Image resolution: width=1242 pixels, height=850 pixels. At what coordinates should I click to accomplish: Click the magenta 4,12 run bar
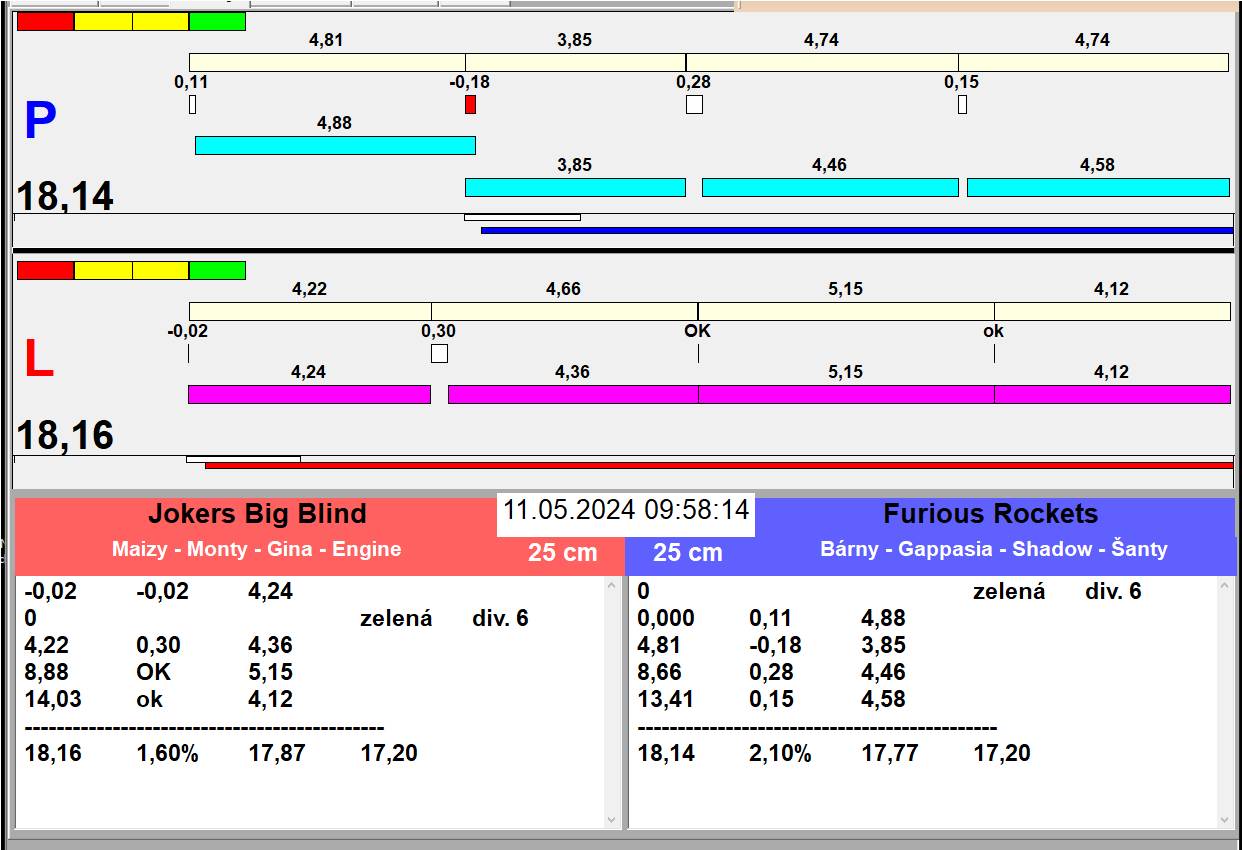1112,394
